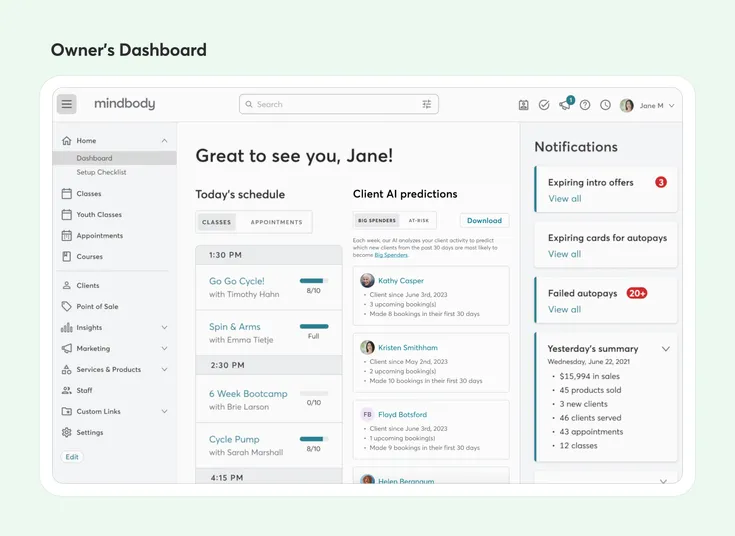View all expiring intro offers
Screen dimensions: 735x536
pos(565,199)
